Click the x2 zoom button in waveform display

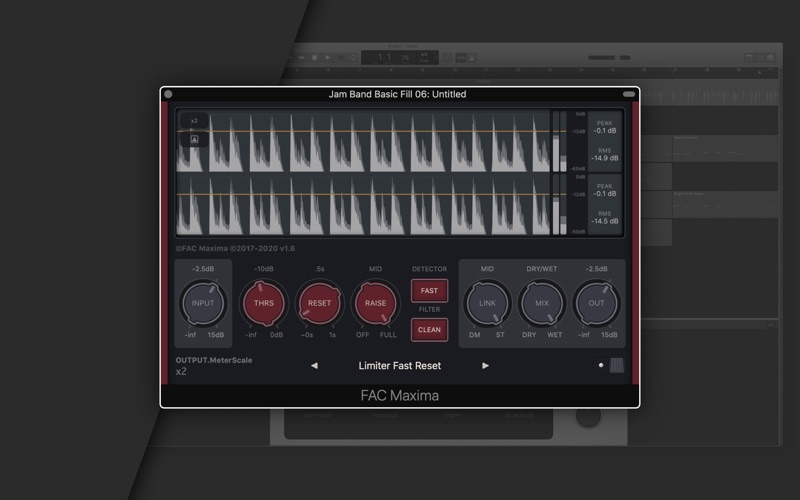click(194, 121)
